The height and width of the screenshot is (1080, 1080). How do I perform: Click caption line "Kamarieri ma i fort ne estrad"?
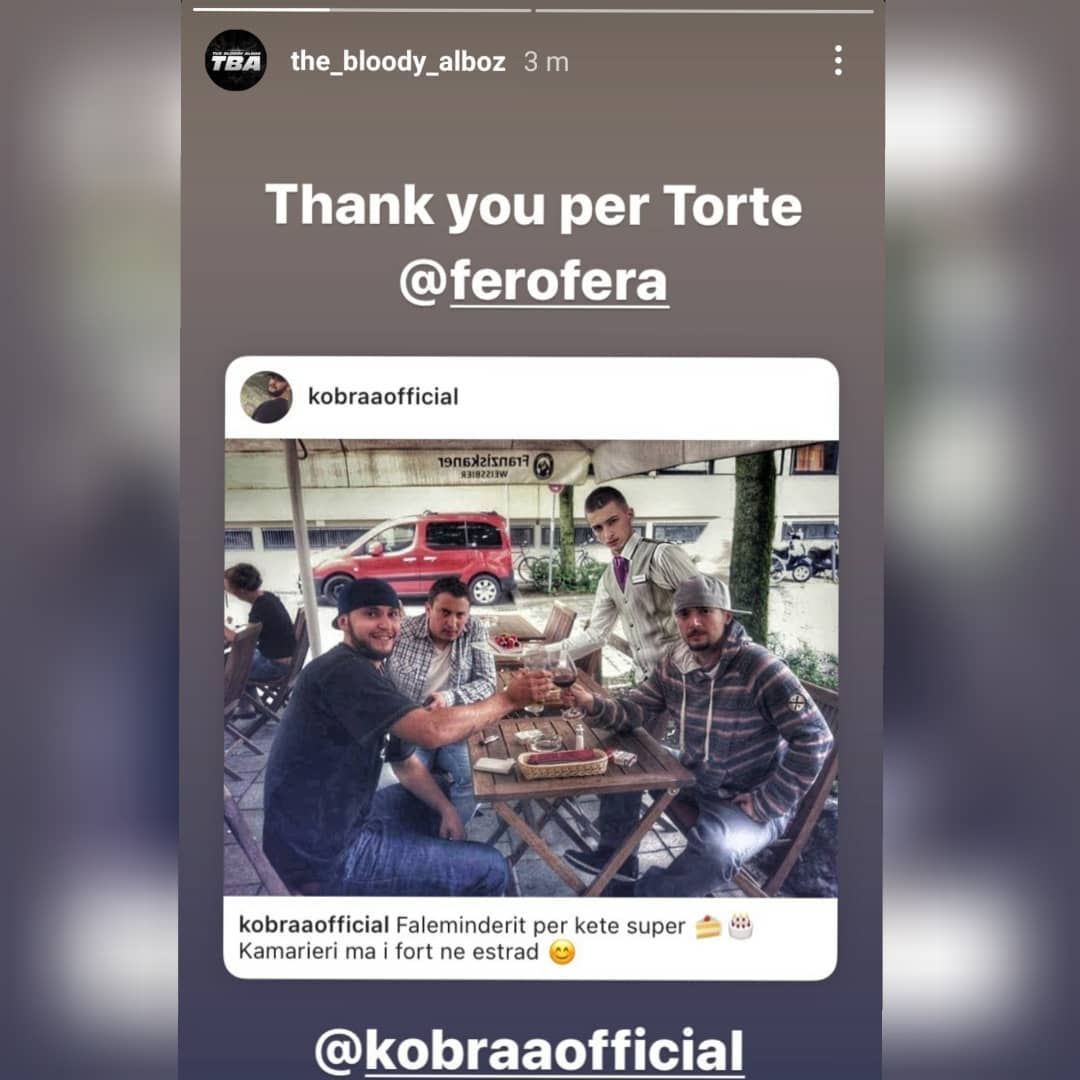388,952
